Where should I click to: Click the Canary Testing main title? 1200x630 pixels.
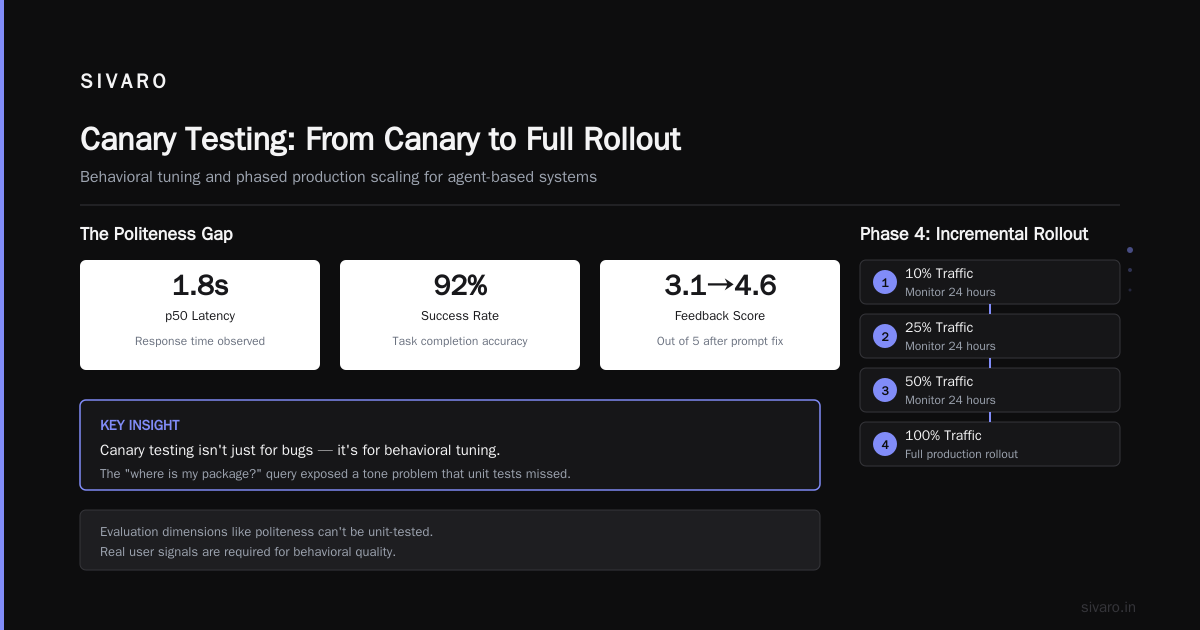pos(380,139)
